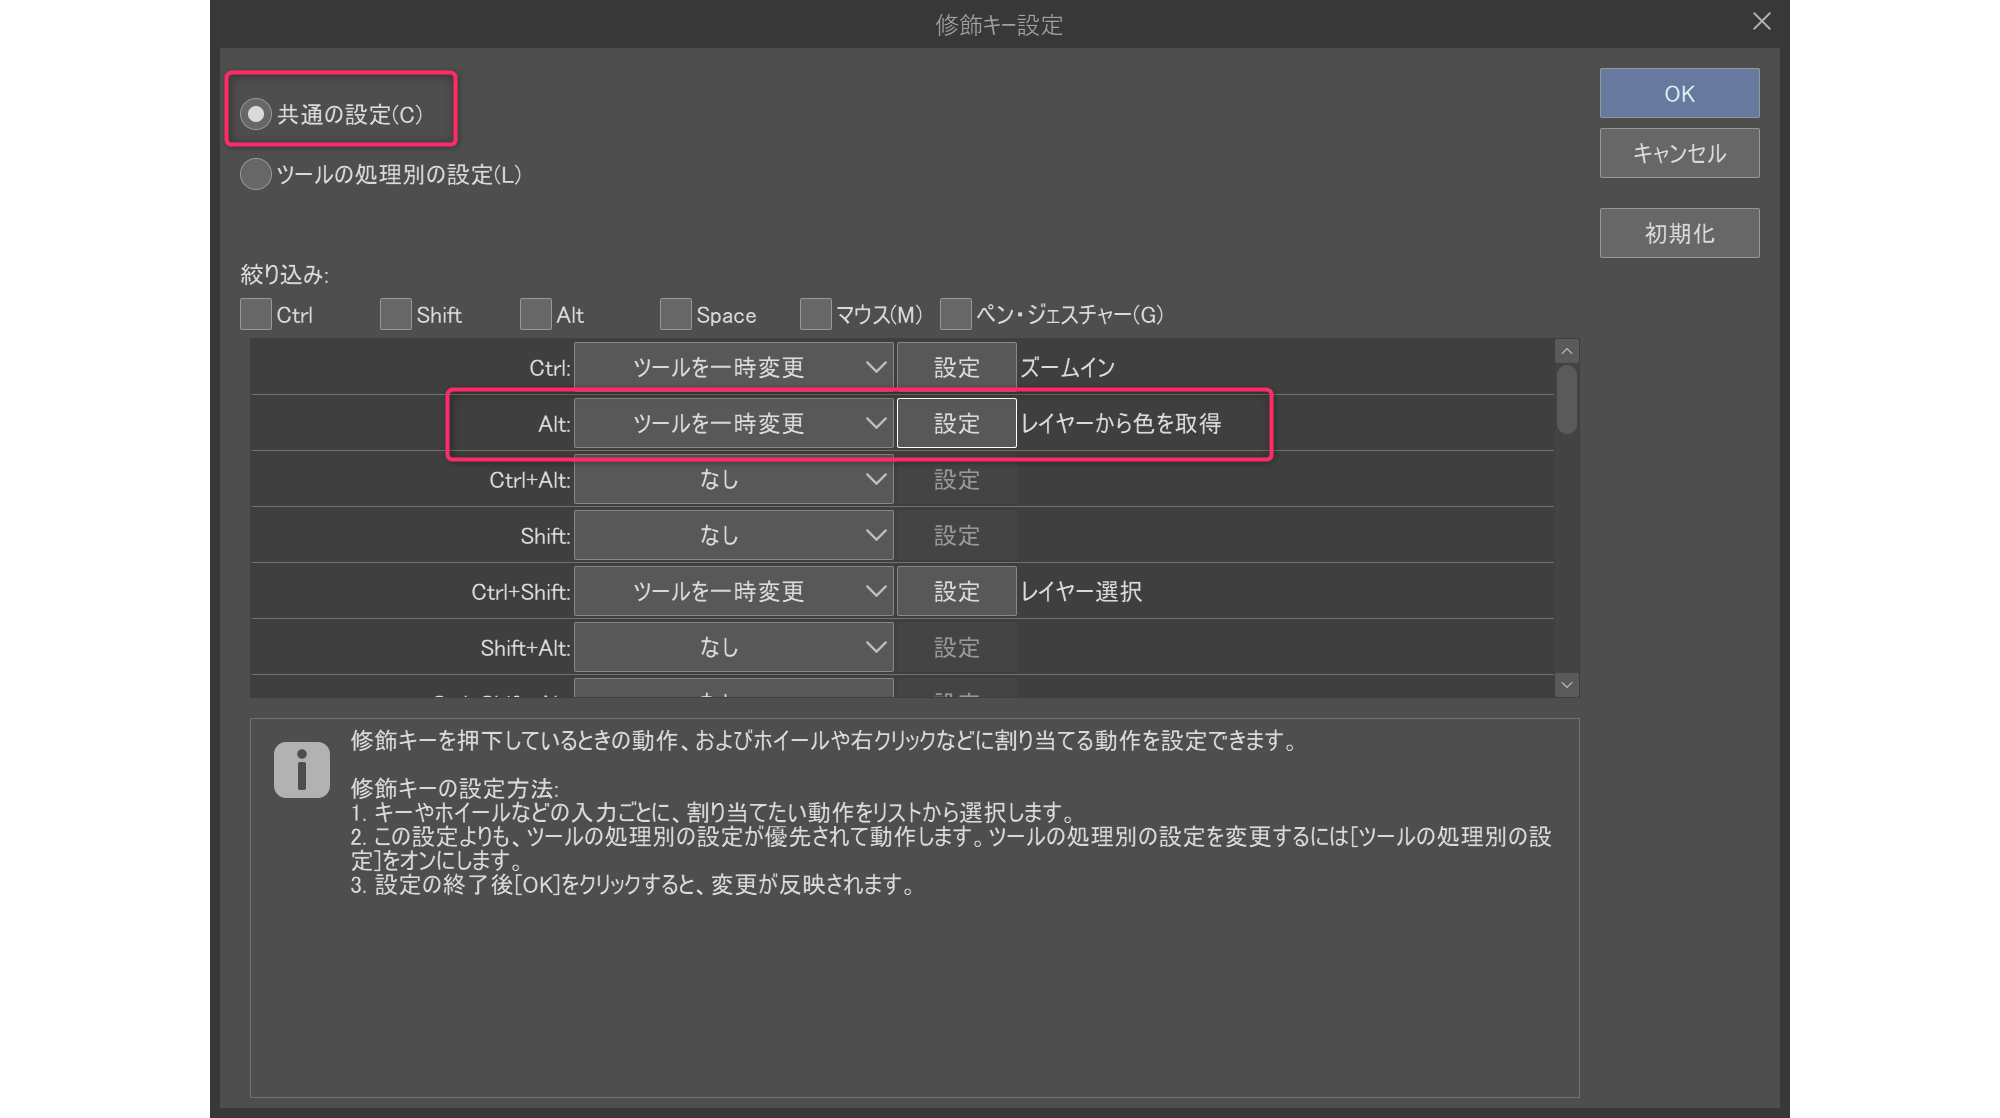Image resolution: width=2000 pixels, height=1118 pixels.
Task: Close the 修飾キー設定 dialog window
Action: click(x=1762, y=22)
